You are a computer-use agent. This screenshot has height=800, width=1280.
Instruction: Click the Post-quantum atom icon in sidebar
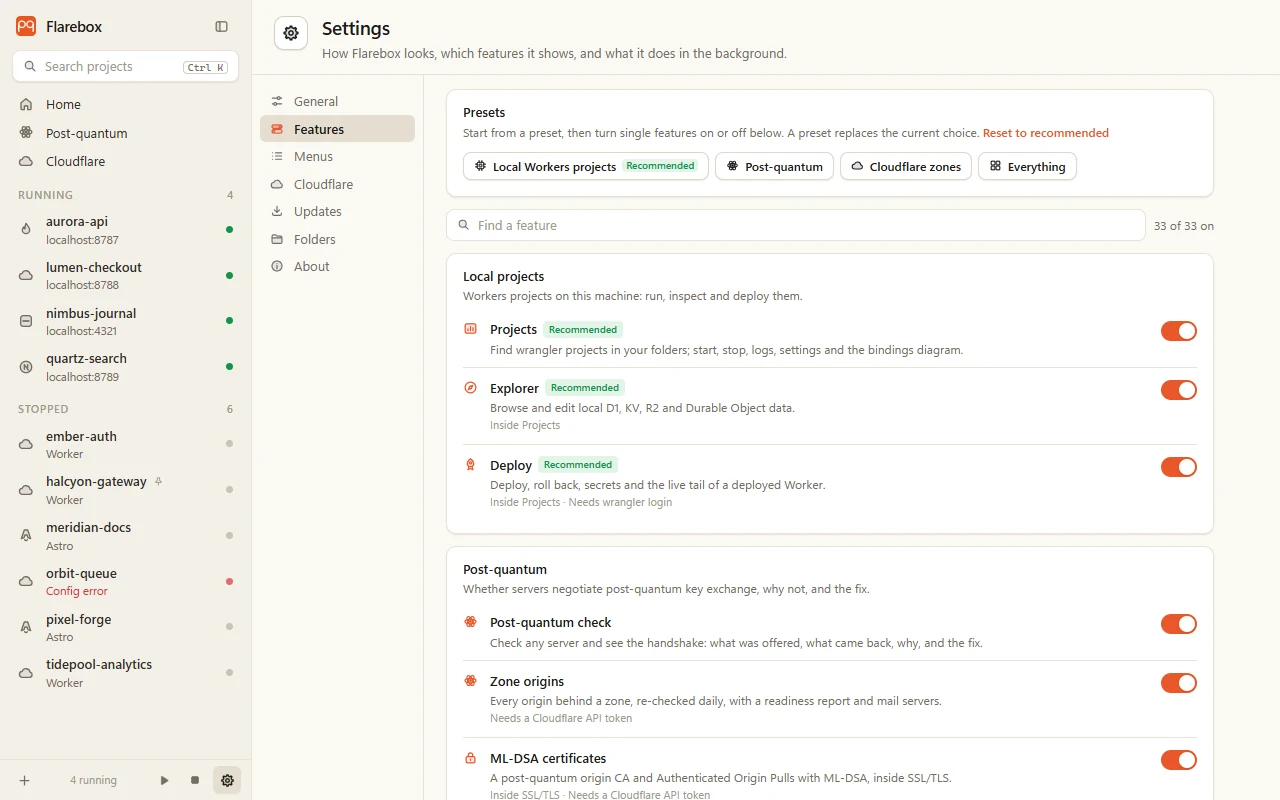(26, 133)
